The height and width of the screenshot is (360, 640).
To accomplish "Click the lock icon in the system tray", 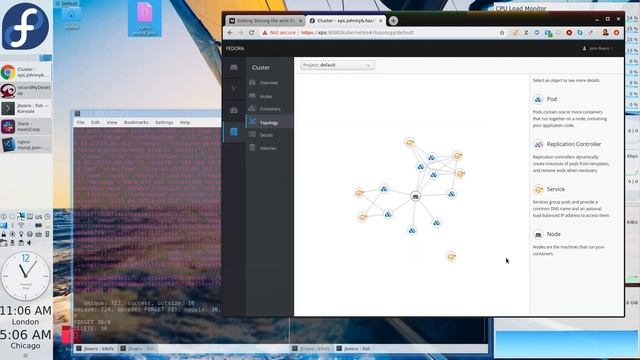I will pos(4,234).
